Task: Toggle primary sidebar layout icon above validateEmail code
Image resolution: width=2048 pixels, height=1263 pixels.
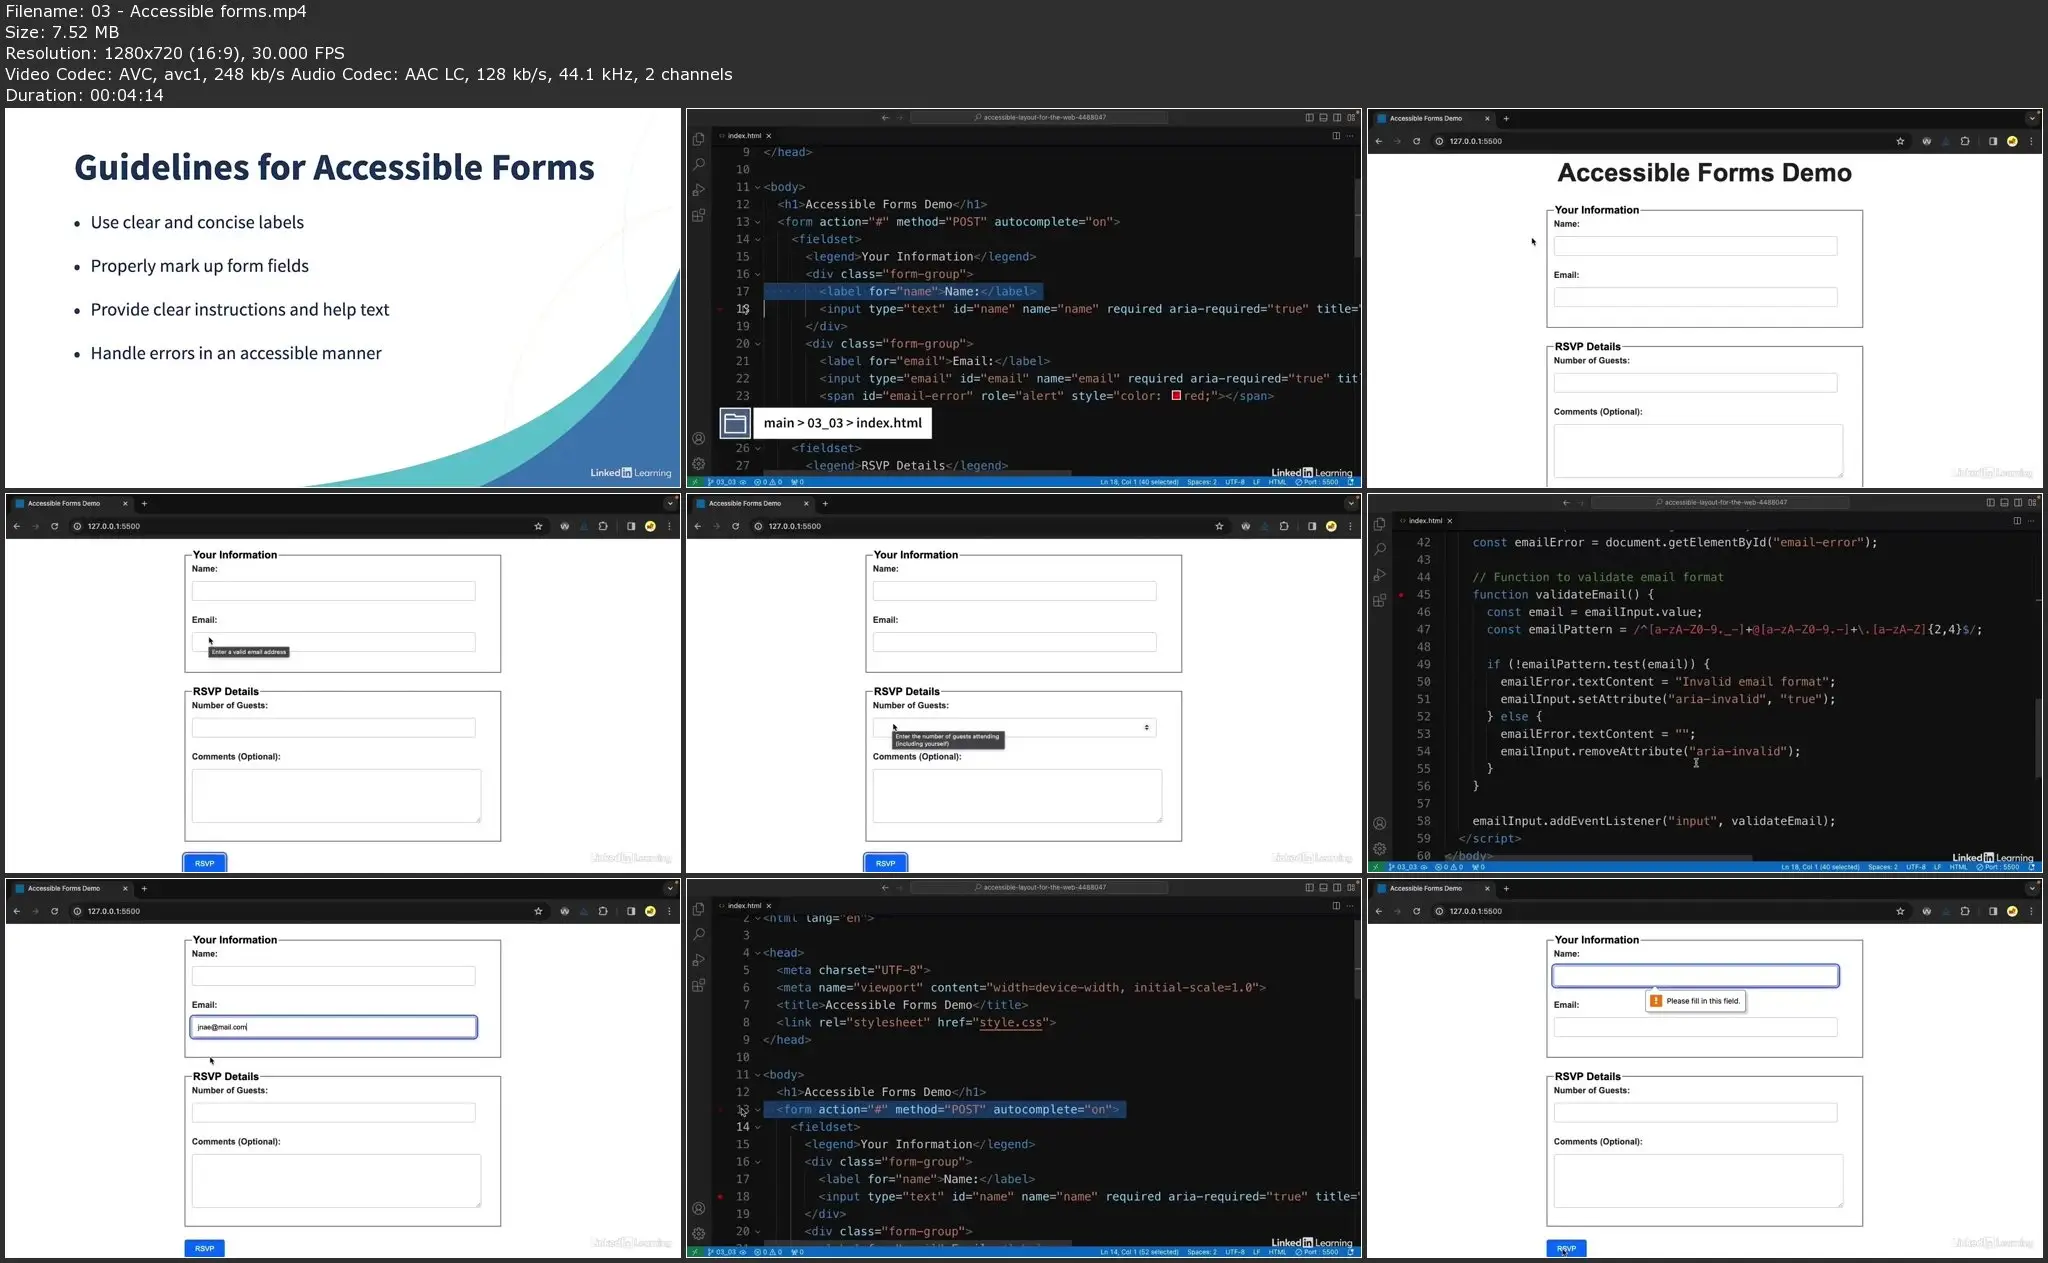Action: pyautogui.click(x=1990, y=503)
